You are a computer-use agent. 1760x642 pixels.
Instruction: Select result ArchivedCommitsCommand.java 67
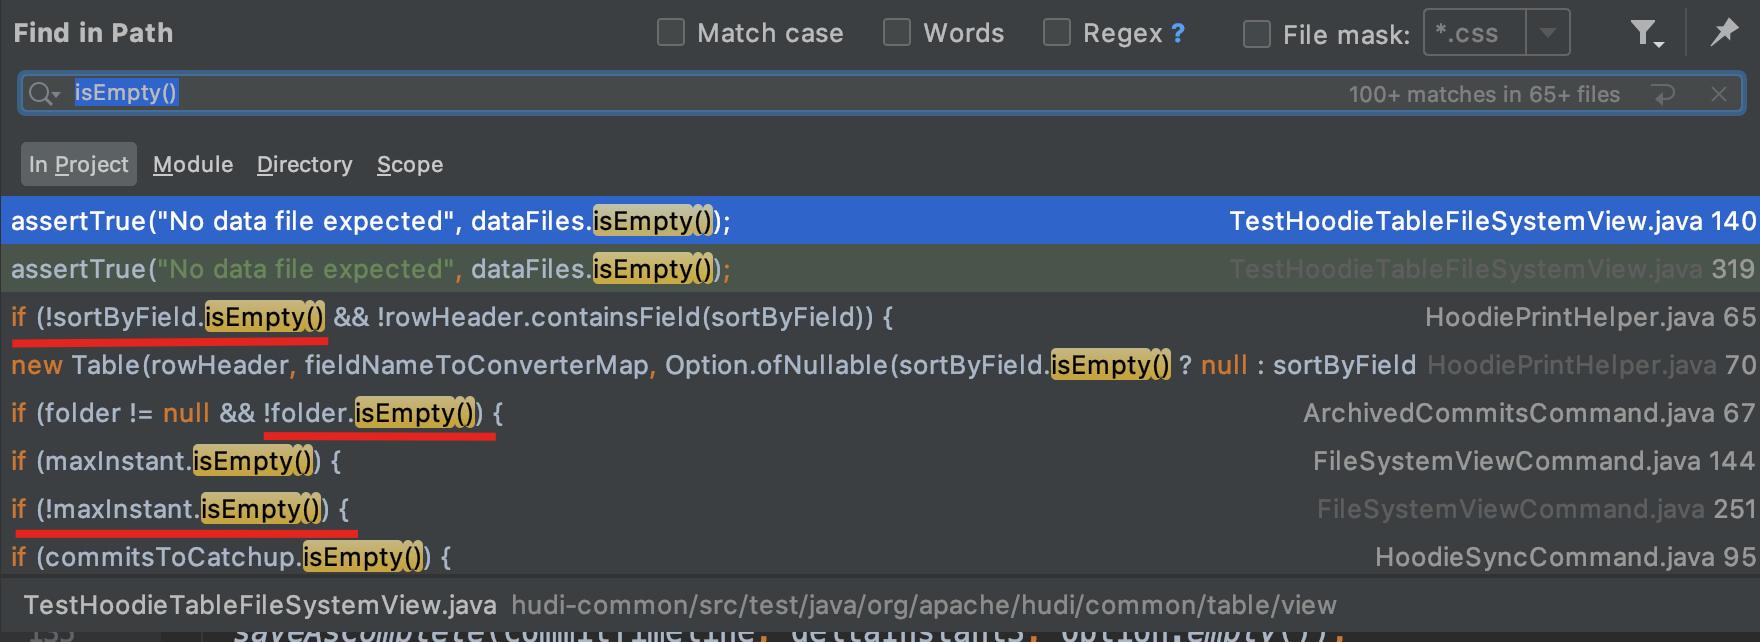[880, 413]
